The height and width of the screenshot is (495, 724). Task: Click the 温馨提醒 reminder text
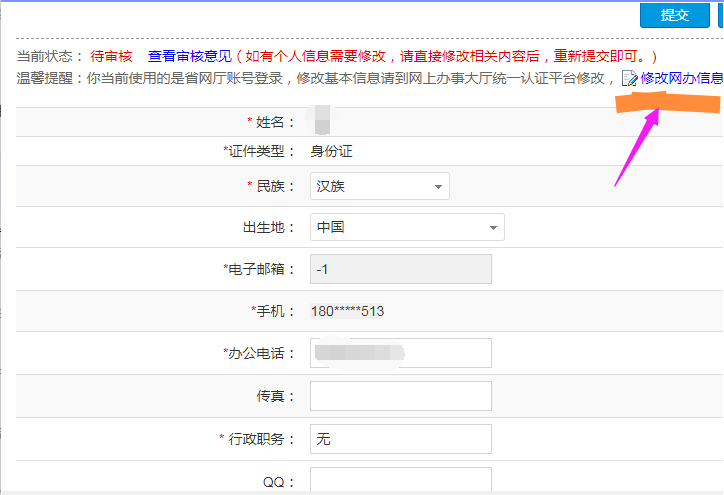[x=315, y=78]
